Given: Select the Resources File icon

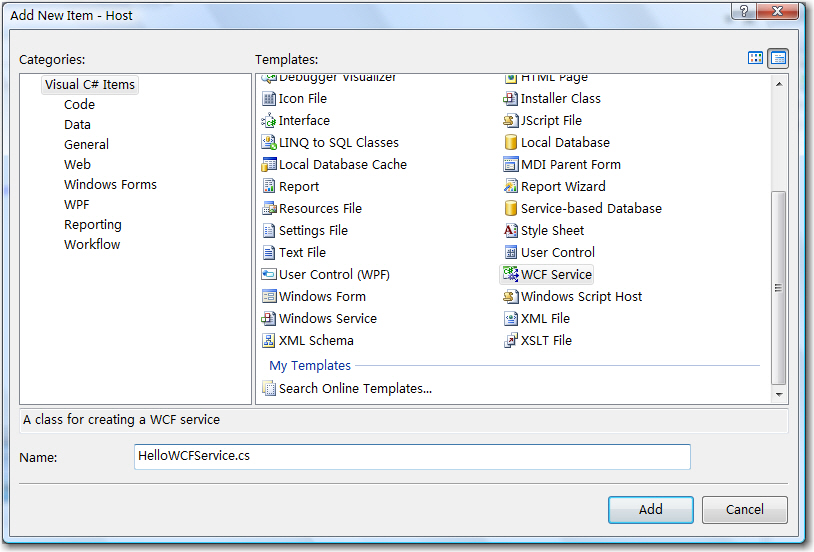Looking at the screenshot, I should tap(269, 208).
